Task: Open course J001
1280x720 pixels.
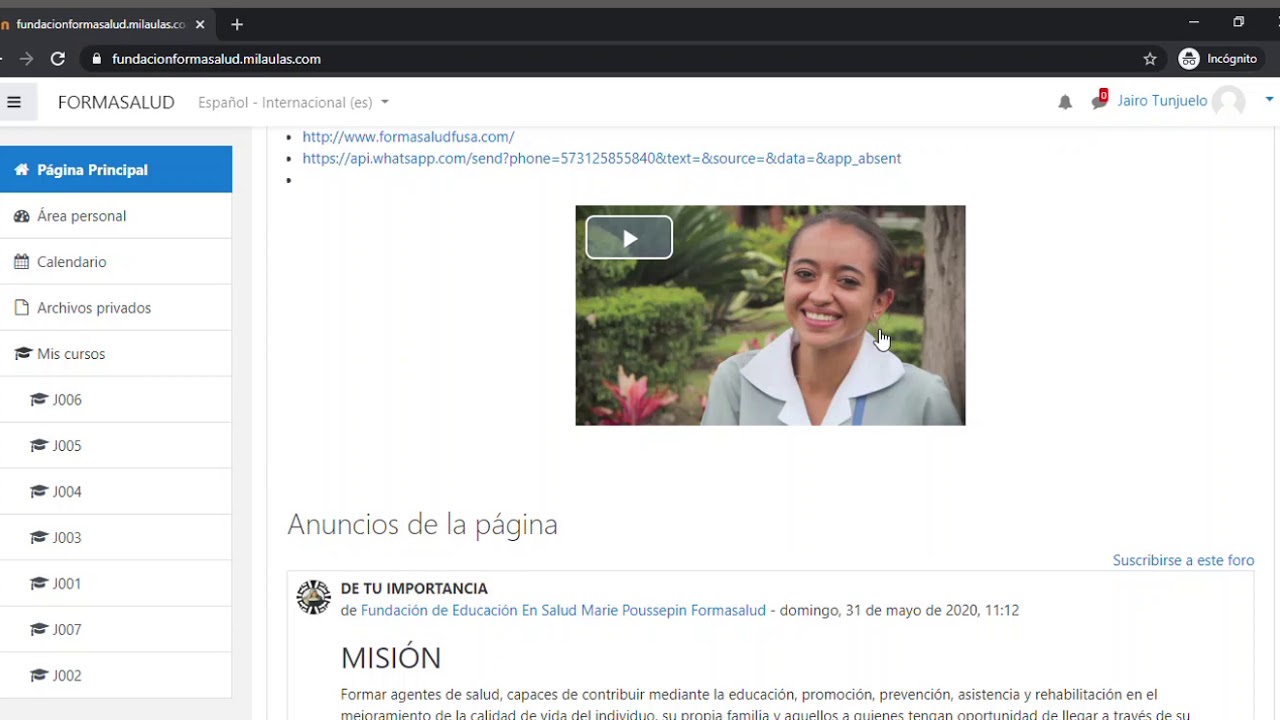Action: pyautogui.click(x=116, y=584)
